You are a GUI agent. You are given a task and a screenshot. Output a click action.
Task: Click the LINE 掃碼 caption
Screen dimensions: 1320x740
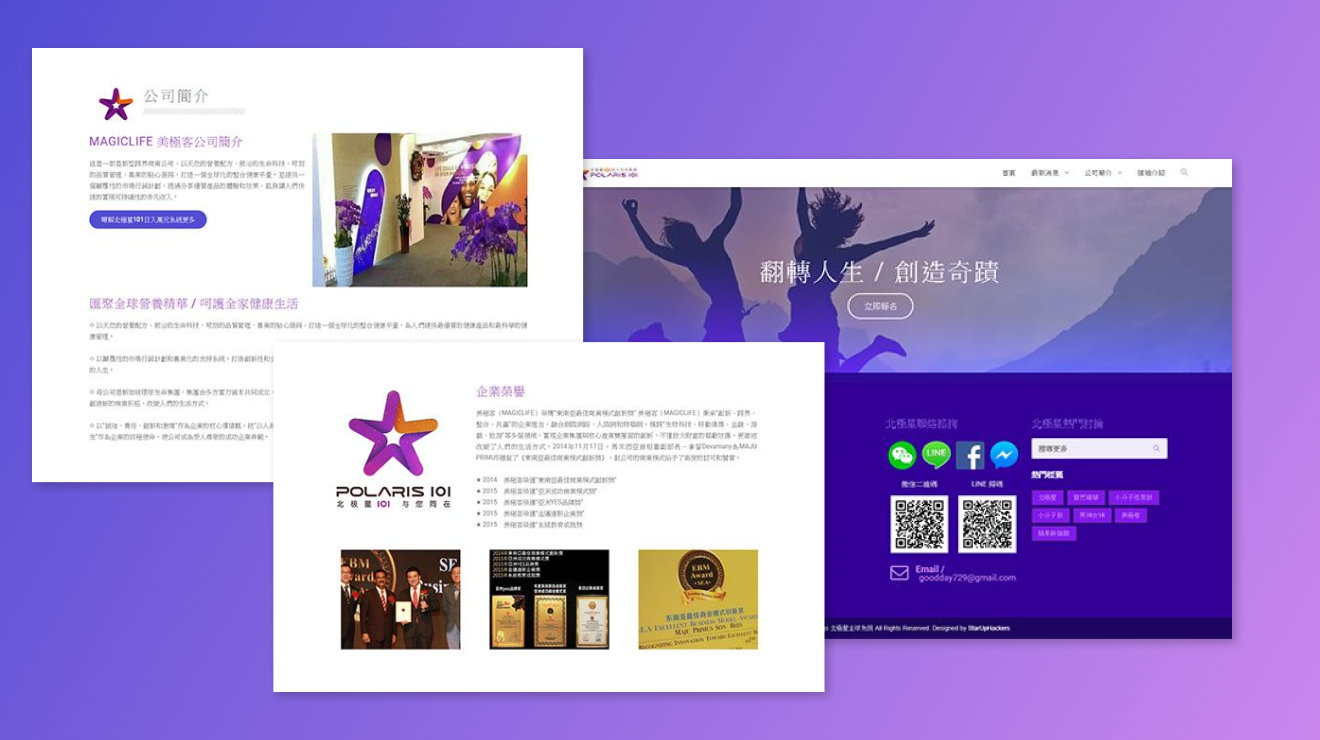pos(987,484)
